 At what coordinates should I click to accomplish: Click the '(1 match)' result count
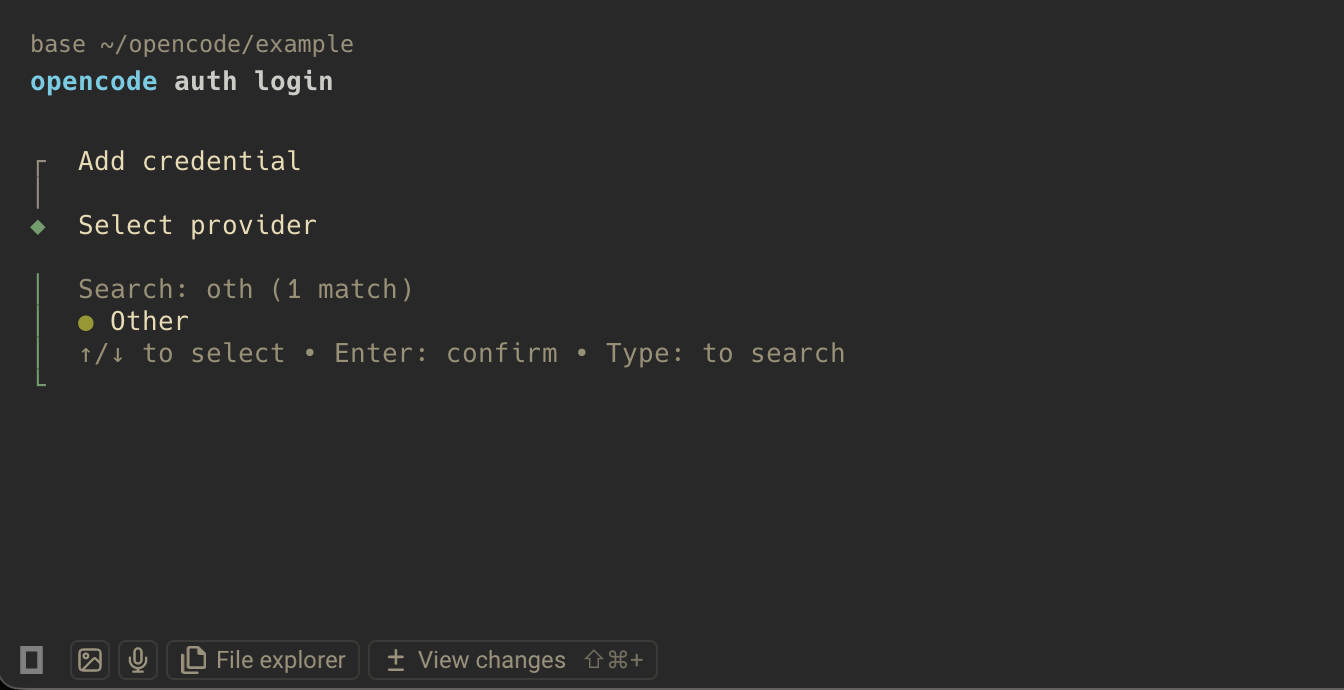pos(342,289)
